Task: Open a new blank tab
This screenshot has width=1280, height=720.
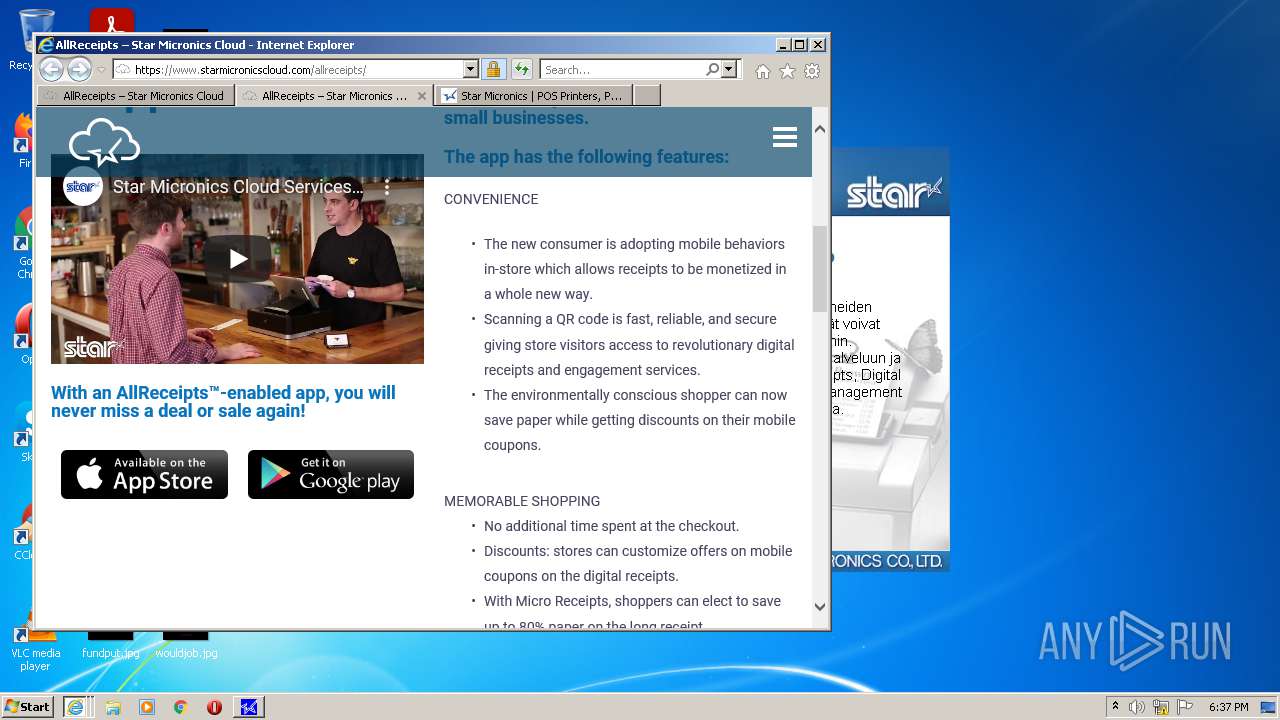Action: click(x=647, y=96)
